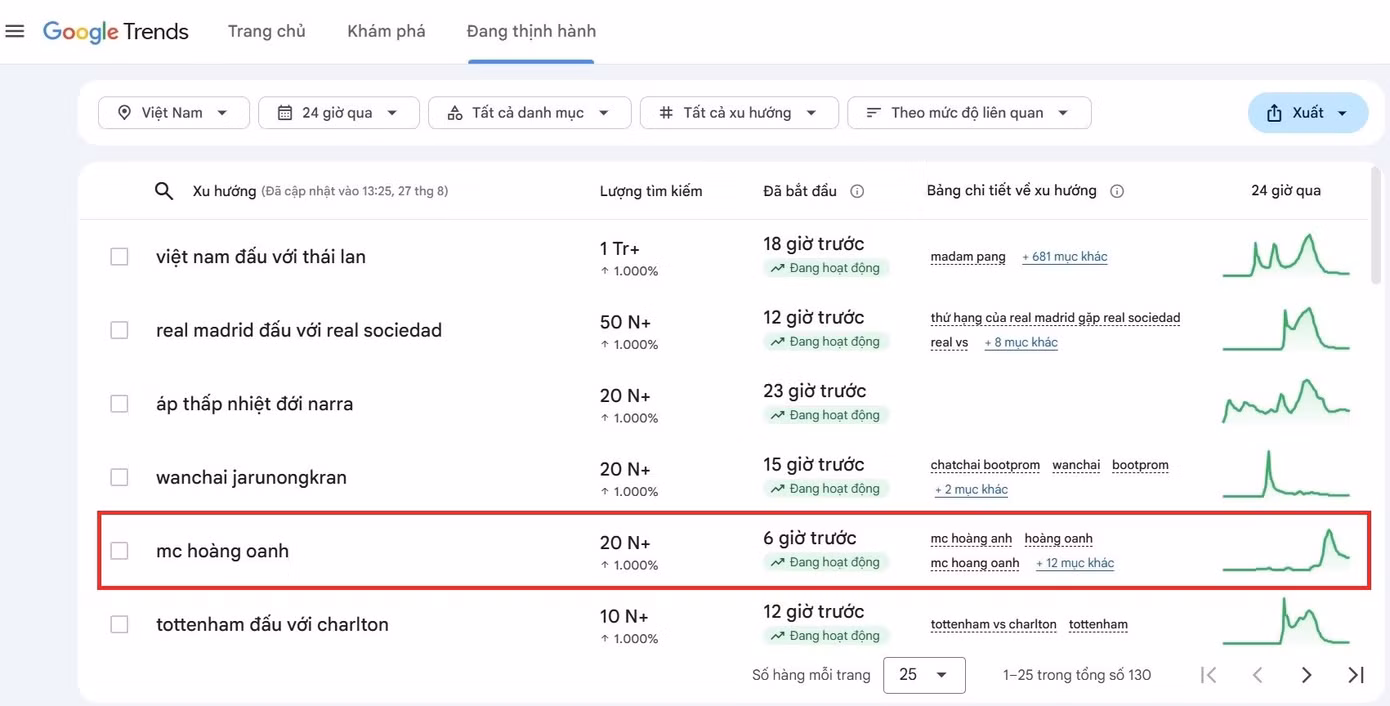This screenshot has width=1390, height=706.
Task: Jump to last page of results
Action: (x=1356, y=675)
